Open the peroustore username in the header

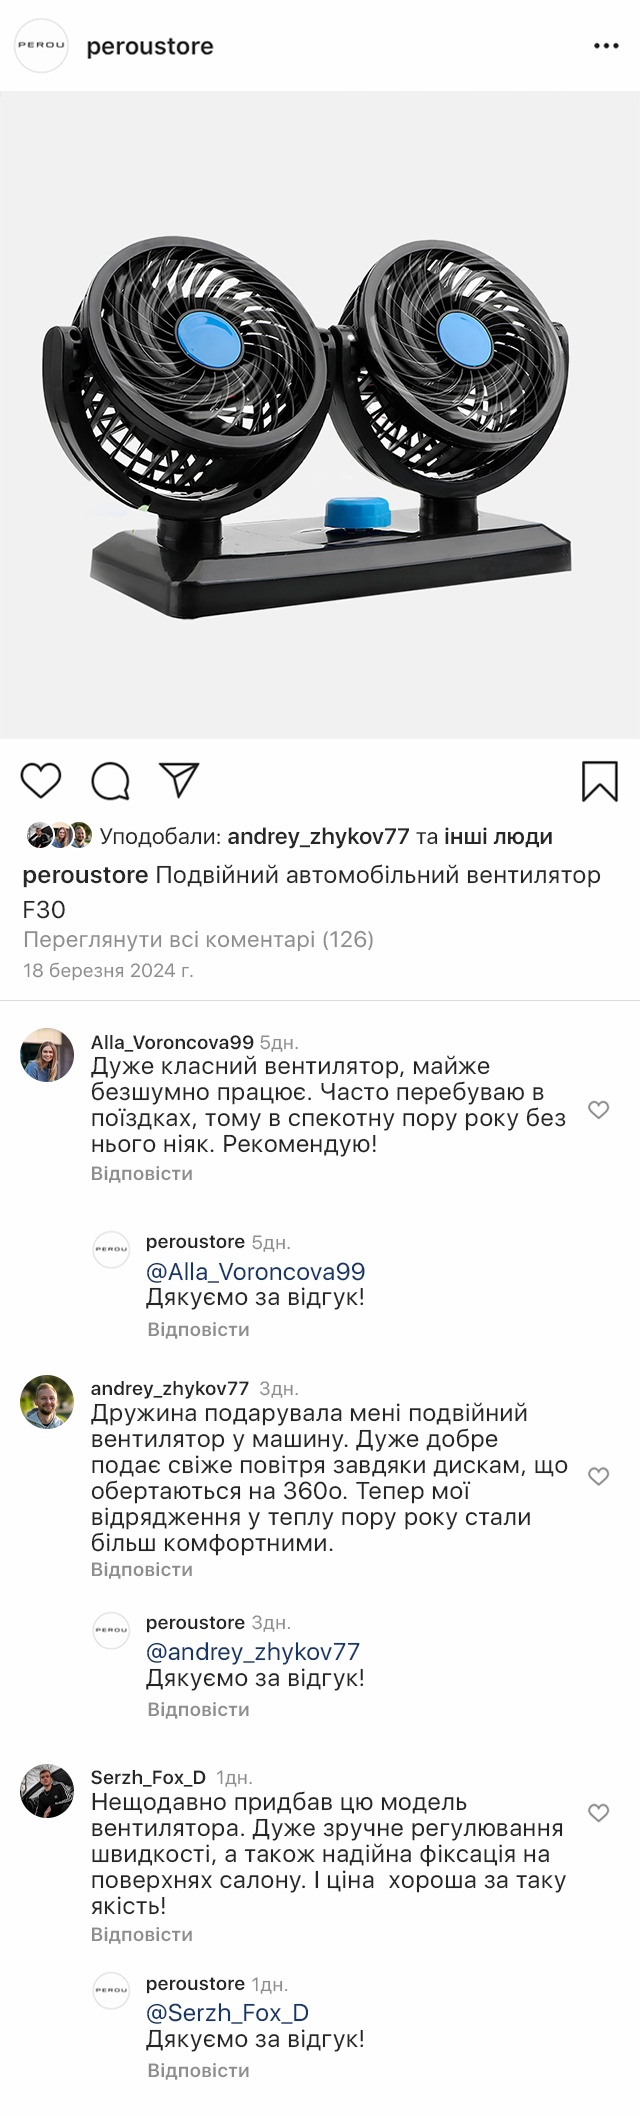[x=150, y=46]
